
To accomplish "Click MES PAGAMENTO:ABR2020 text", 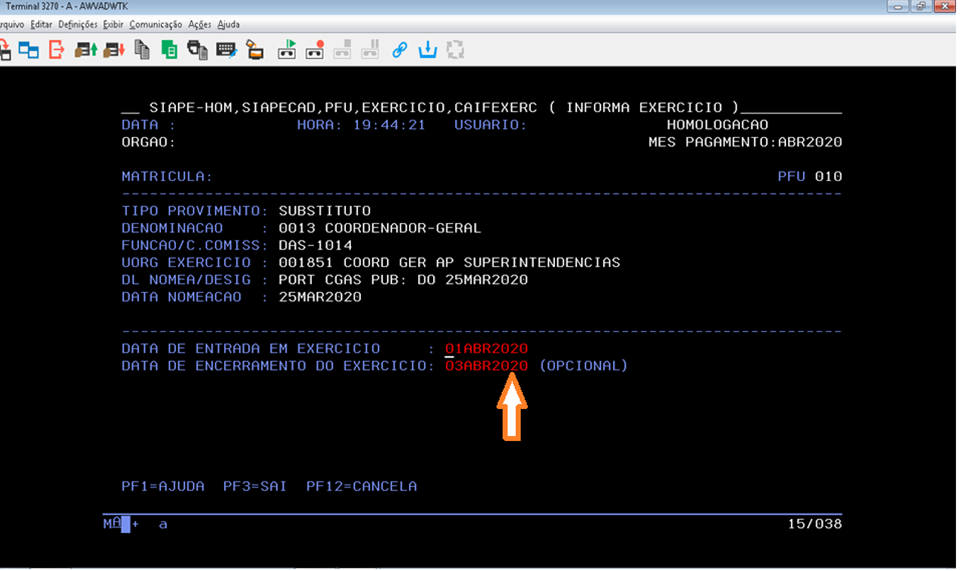I will click(745, 142).
